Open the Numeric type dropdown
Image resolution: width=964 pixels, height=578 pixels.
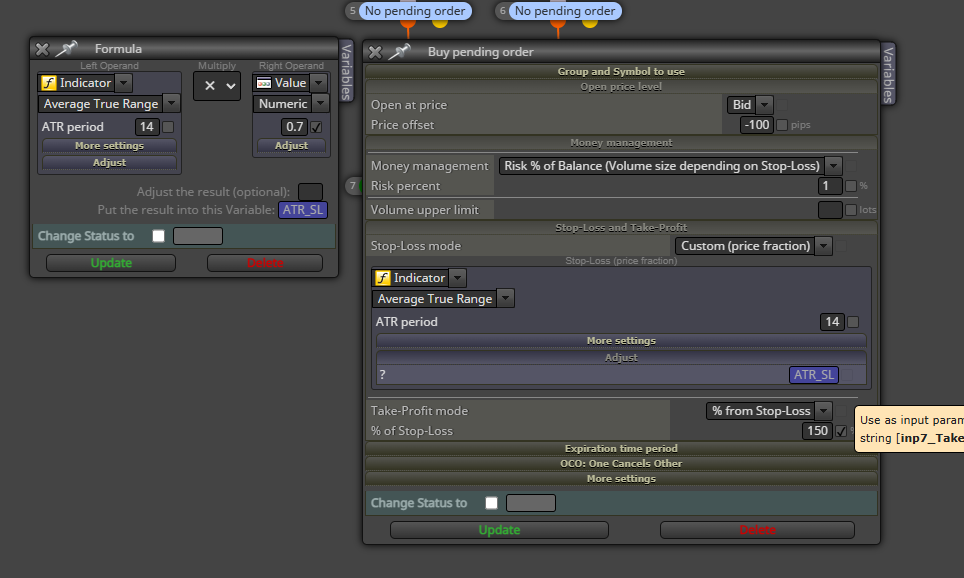coord(320,104)
